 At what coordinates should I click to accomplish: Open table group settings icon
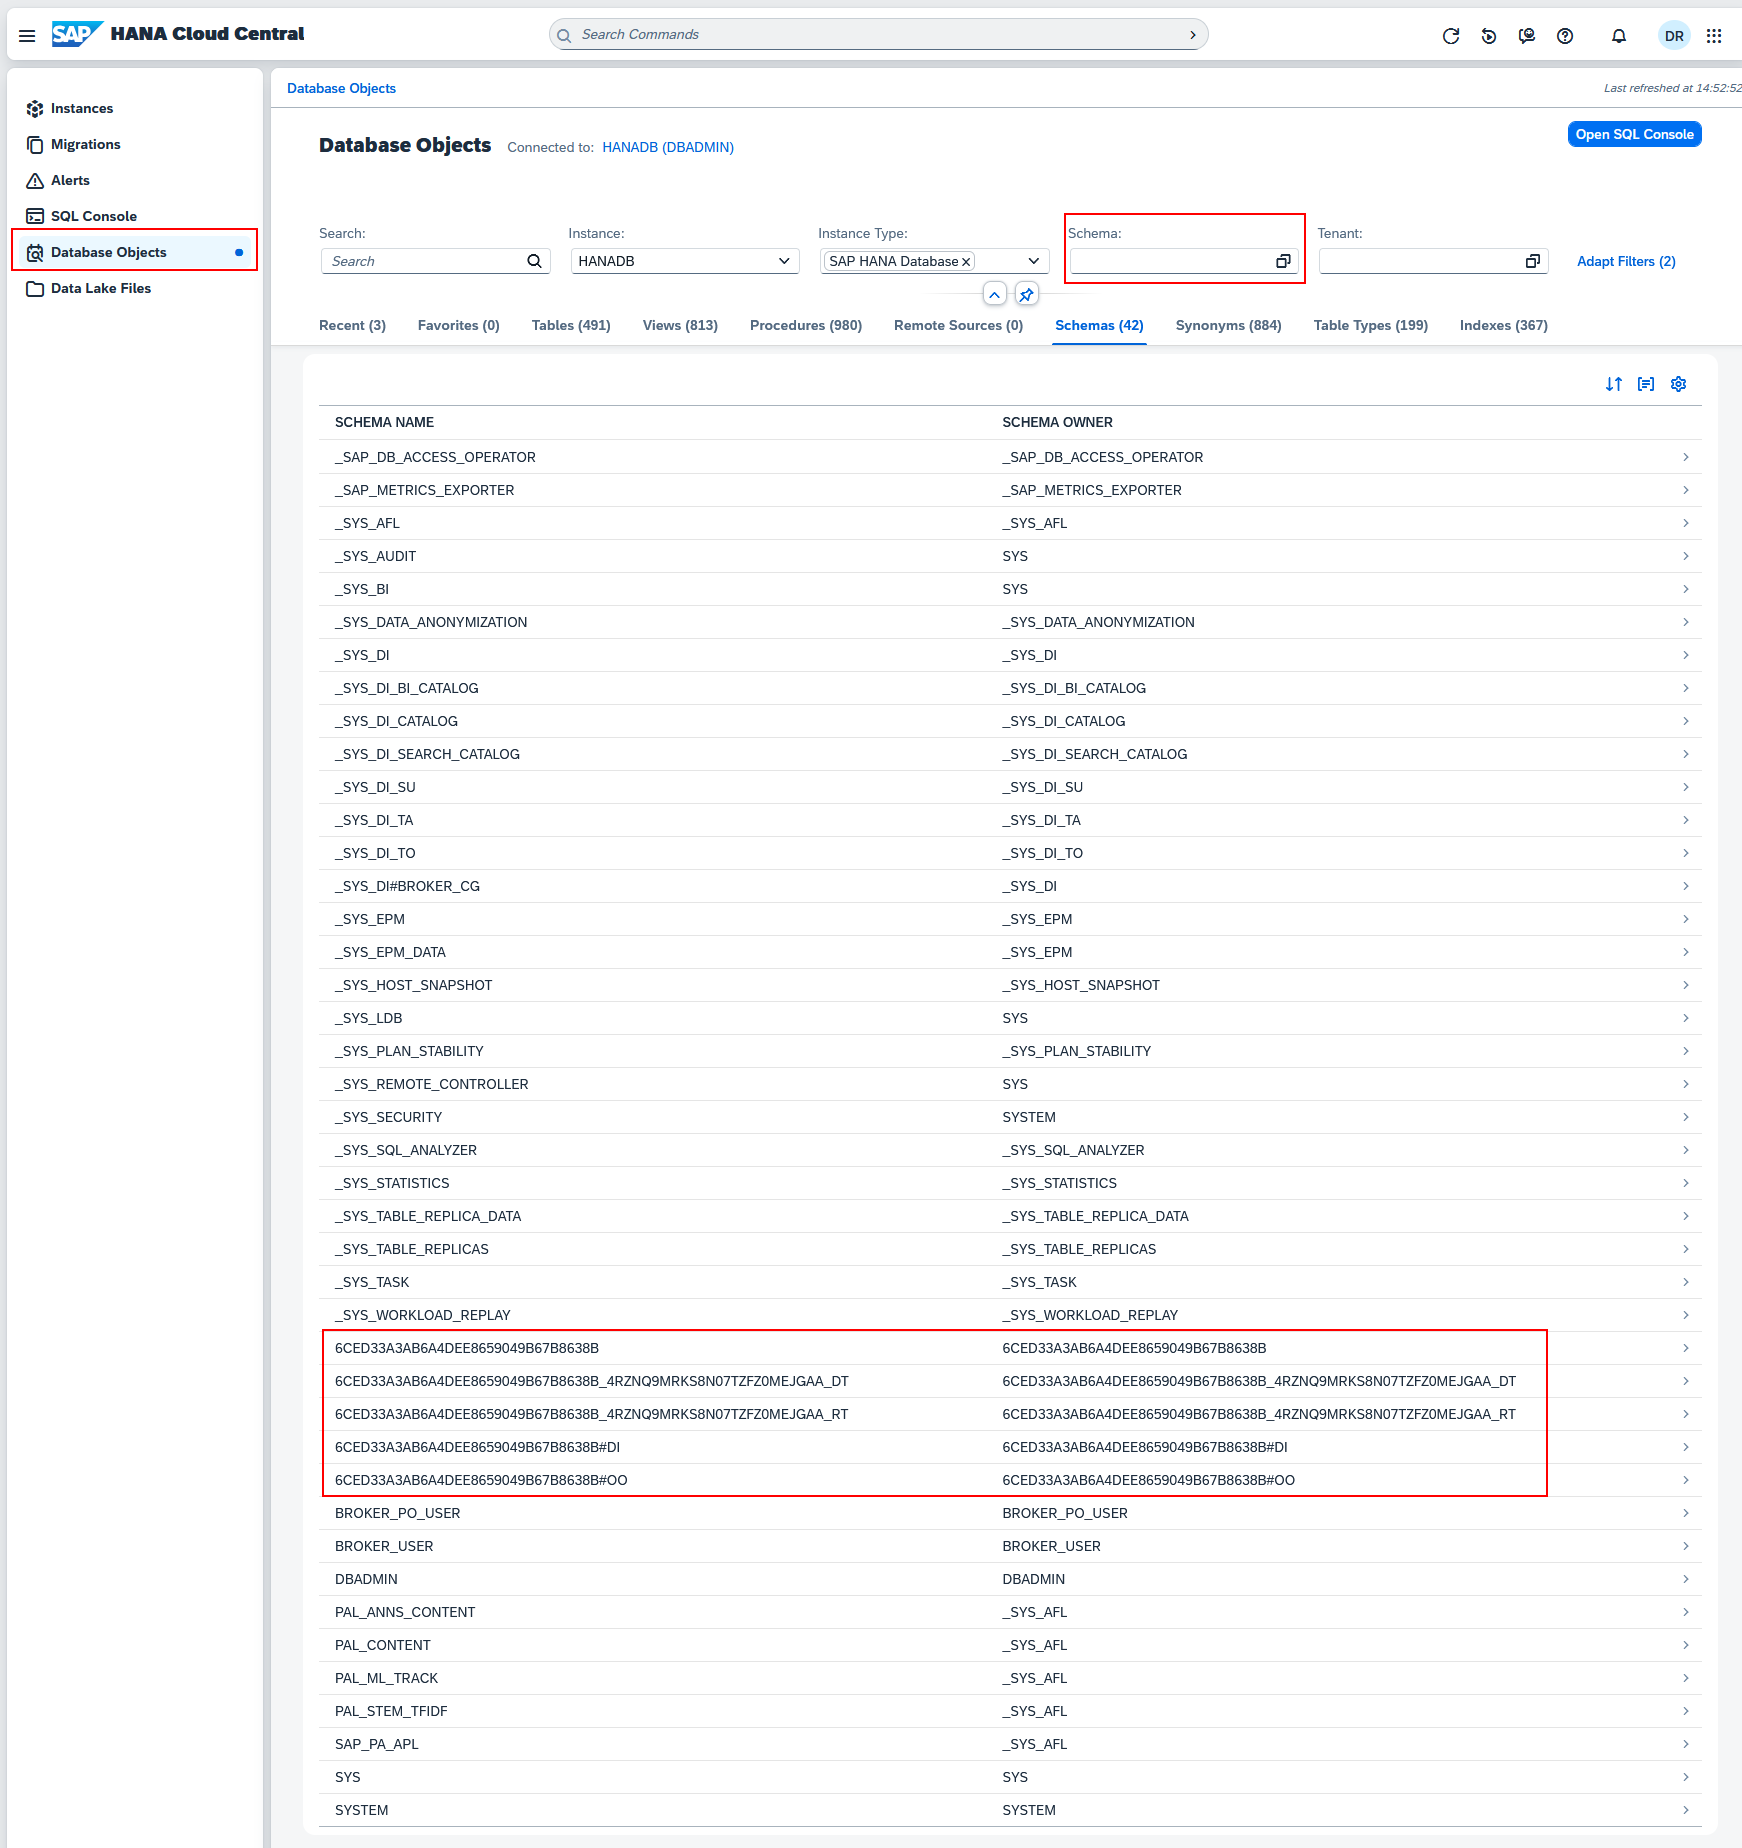pos(1646,384)
